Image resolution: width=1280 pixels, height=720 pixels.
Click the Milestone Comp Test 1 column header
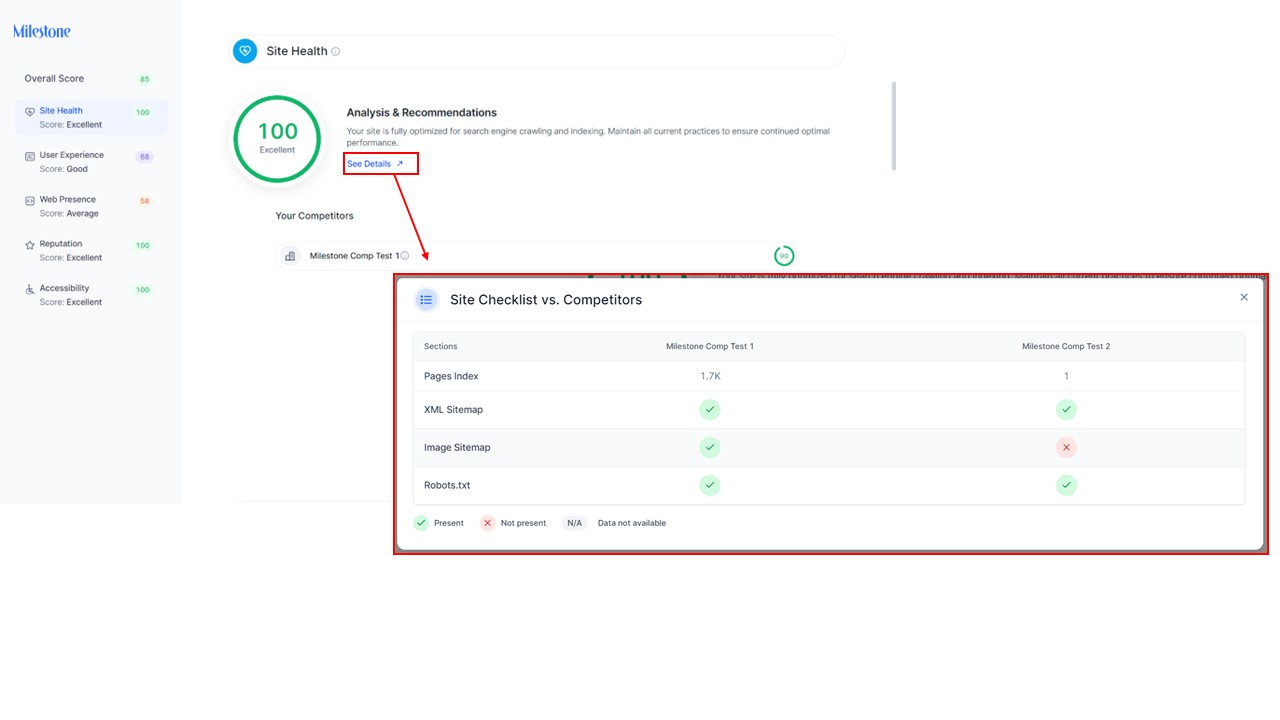710,346
